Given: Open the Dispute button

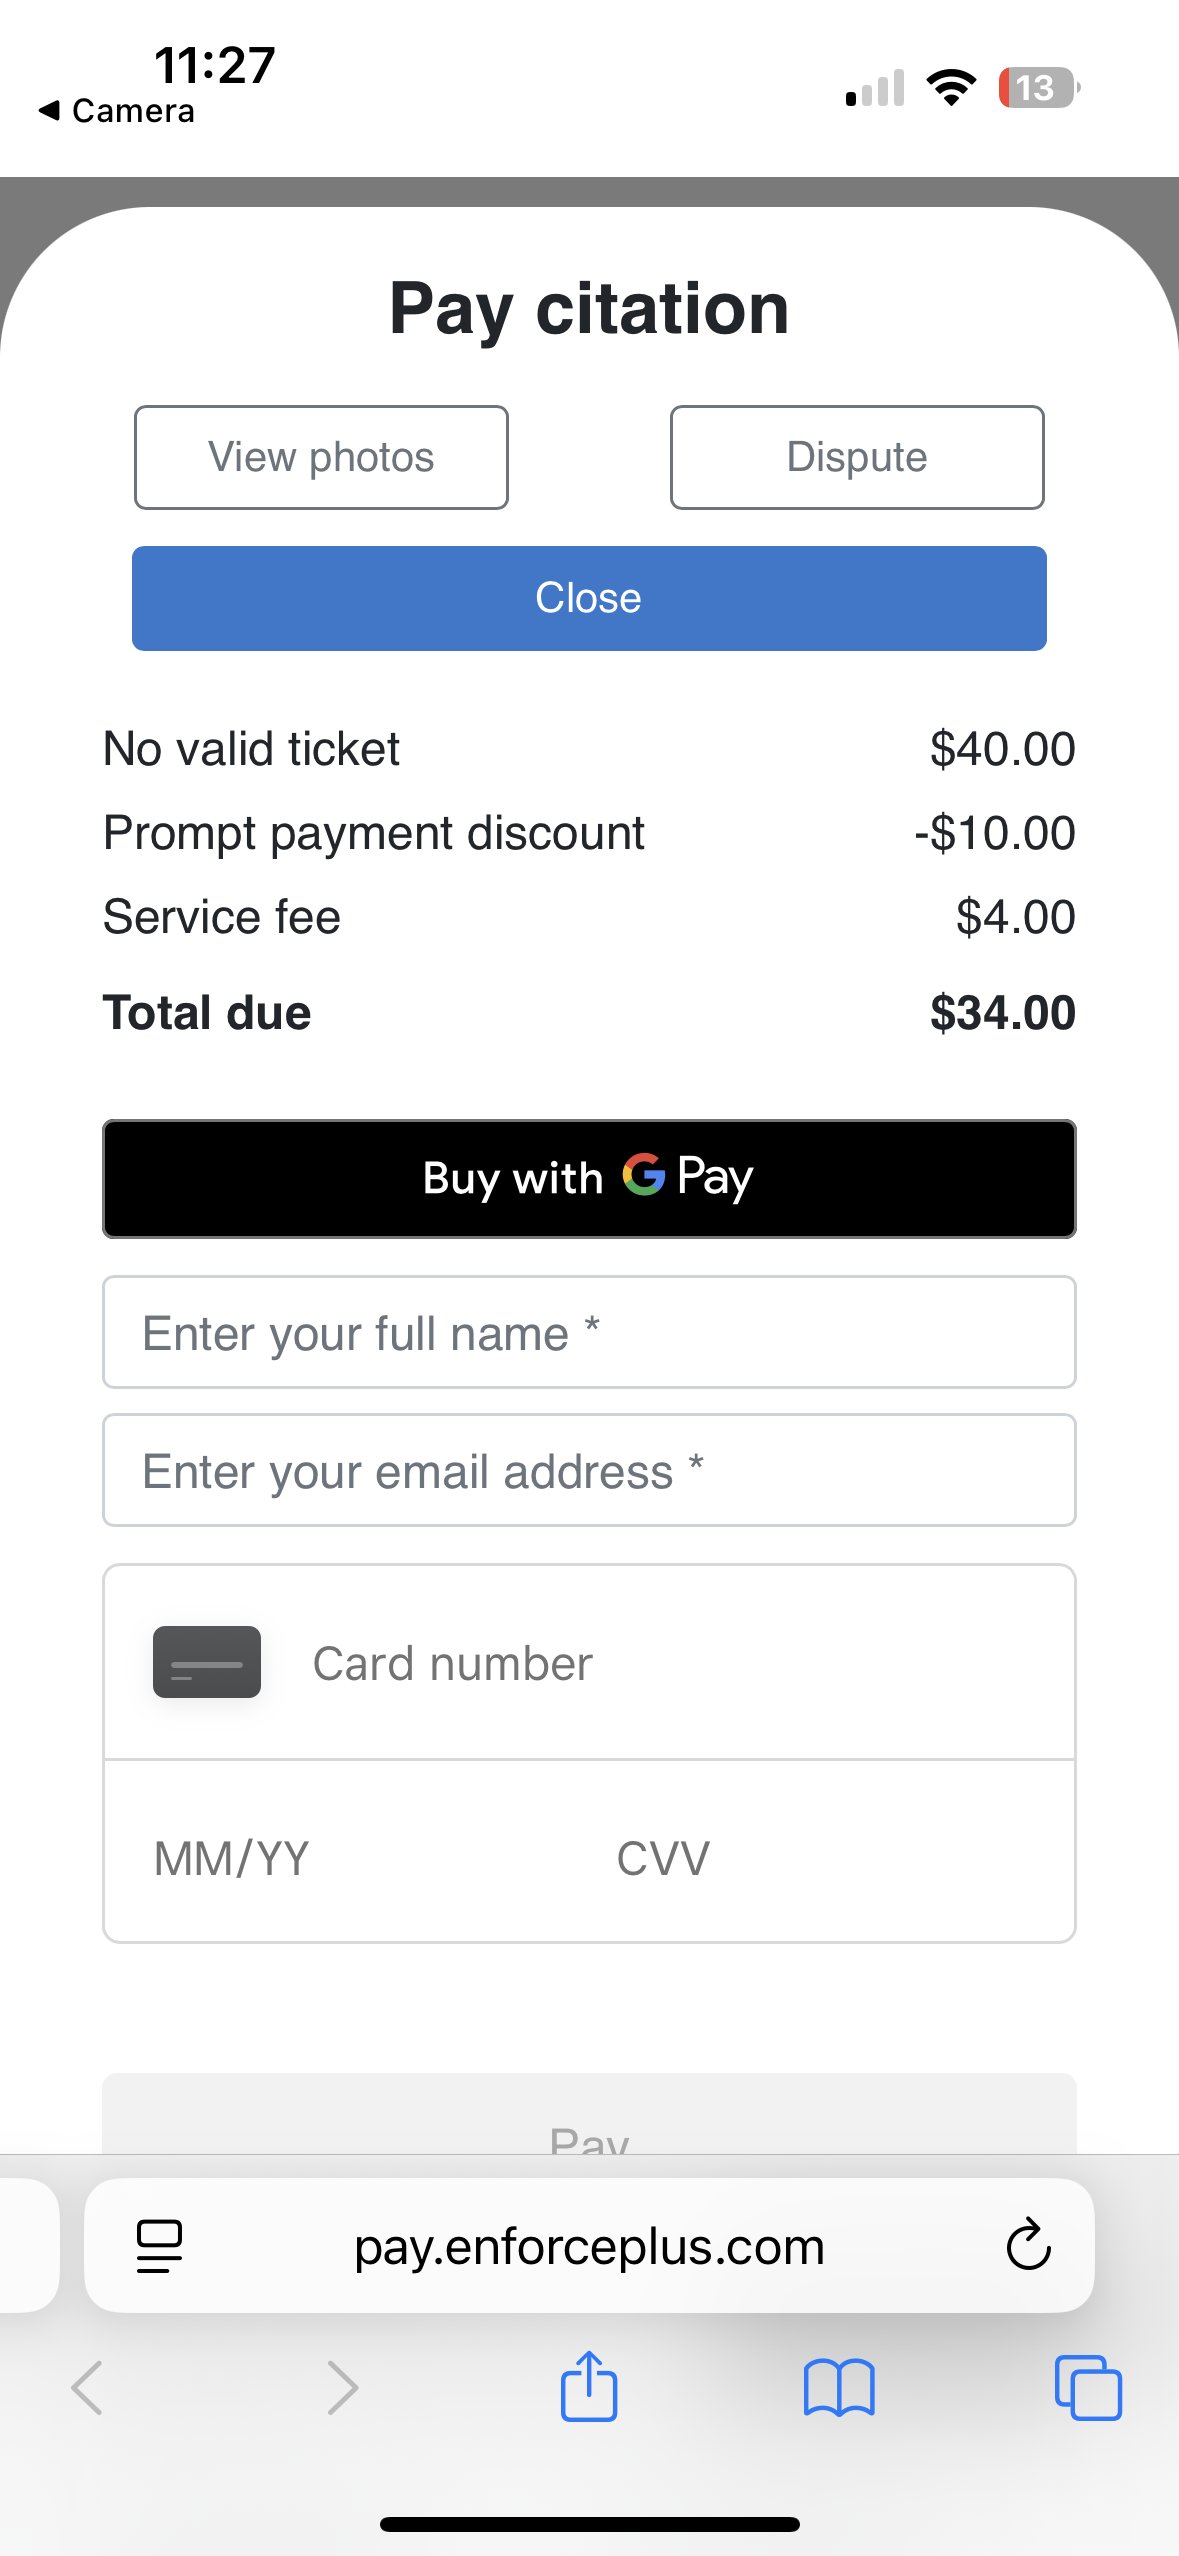Looking at the screenshot, I should pyautogui.click(x=857, y=458).
